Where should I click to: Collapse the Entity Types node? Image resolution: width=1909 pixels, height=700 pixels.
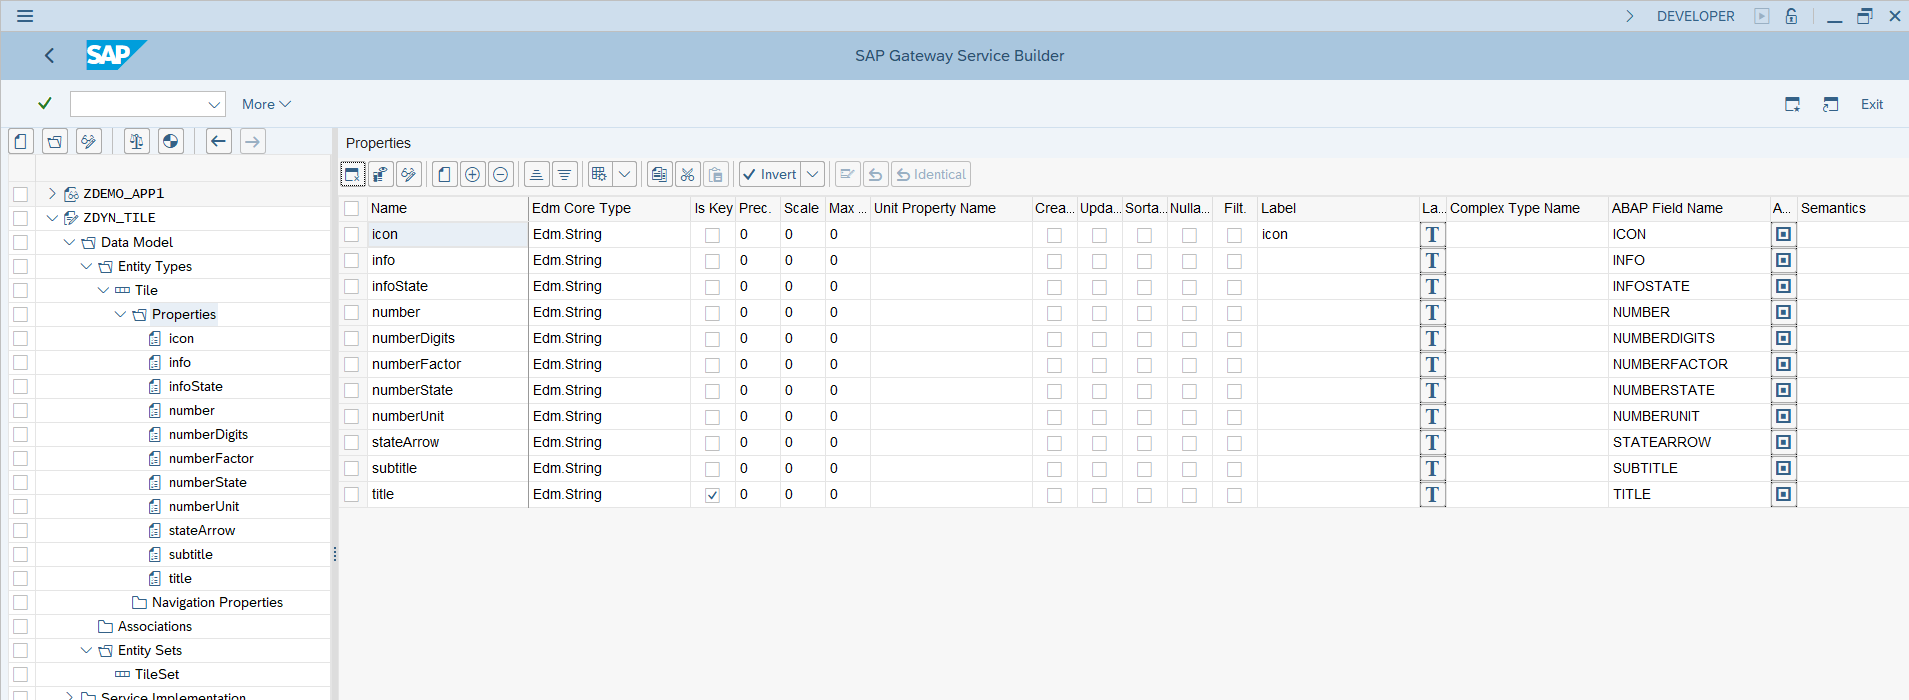point(86,266)
